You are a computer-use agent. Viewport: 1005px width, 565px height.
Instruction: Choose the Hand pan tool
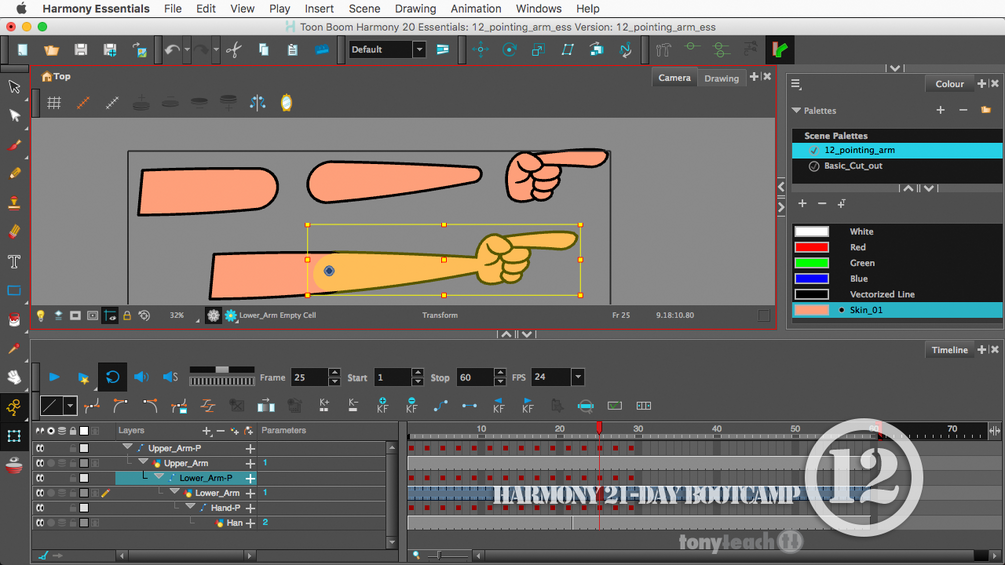point(14,377)
